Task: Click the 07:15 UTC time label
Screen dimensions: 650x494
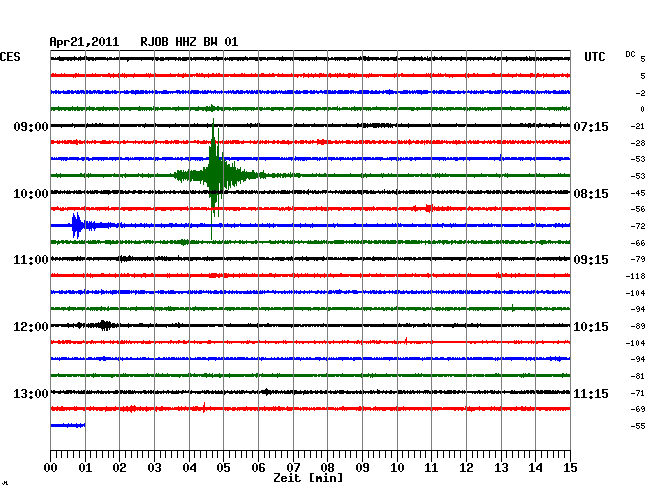Action: click(591, 126)
